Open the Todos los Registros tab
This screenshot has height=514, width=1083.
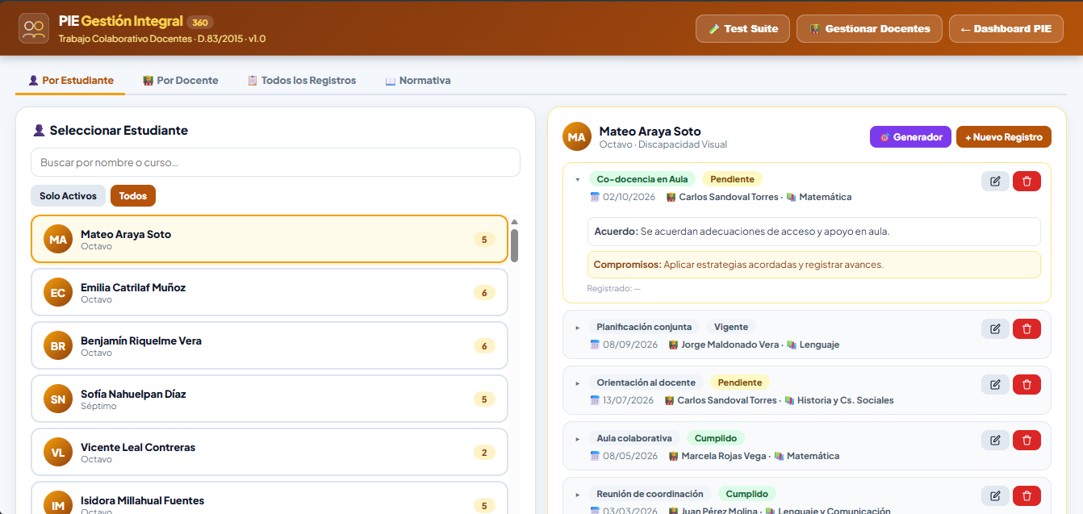pyautogui.click(x=302, y=81)
